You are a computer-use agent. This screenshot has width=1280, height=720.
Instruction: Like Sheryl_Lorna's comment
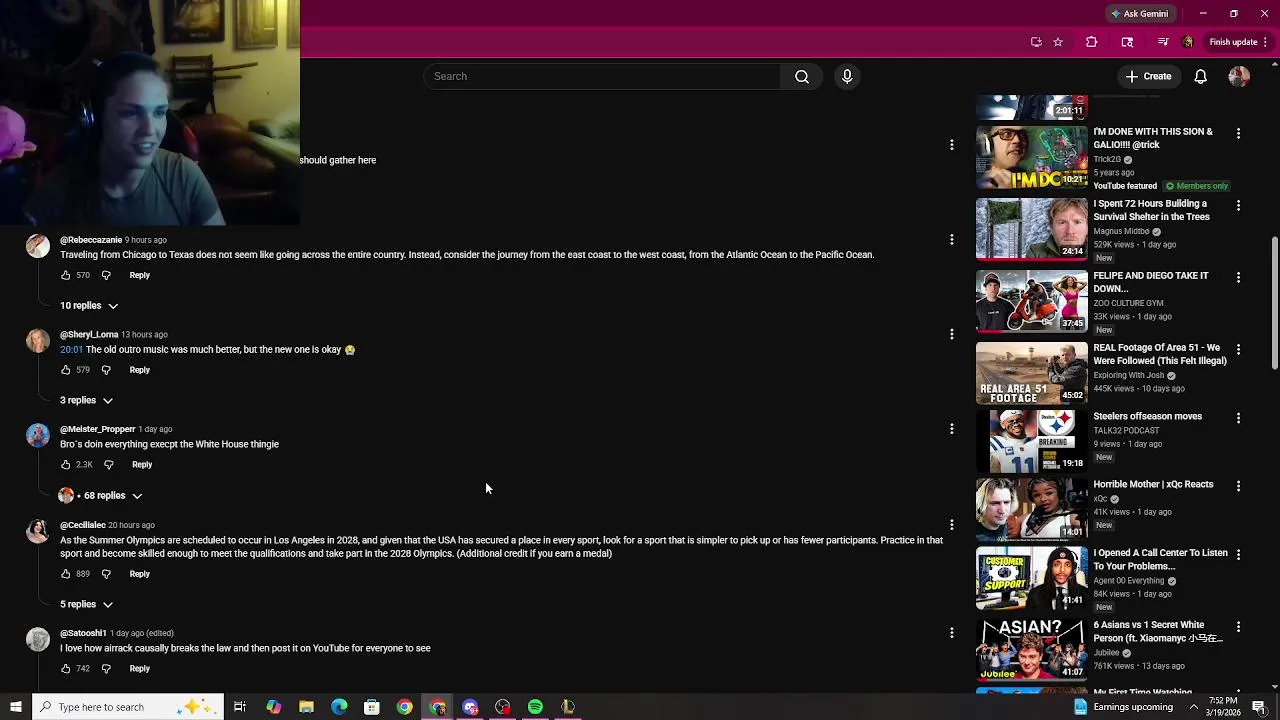pyautogui.click(x=66, y=370)
